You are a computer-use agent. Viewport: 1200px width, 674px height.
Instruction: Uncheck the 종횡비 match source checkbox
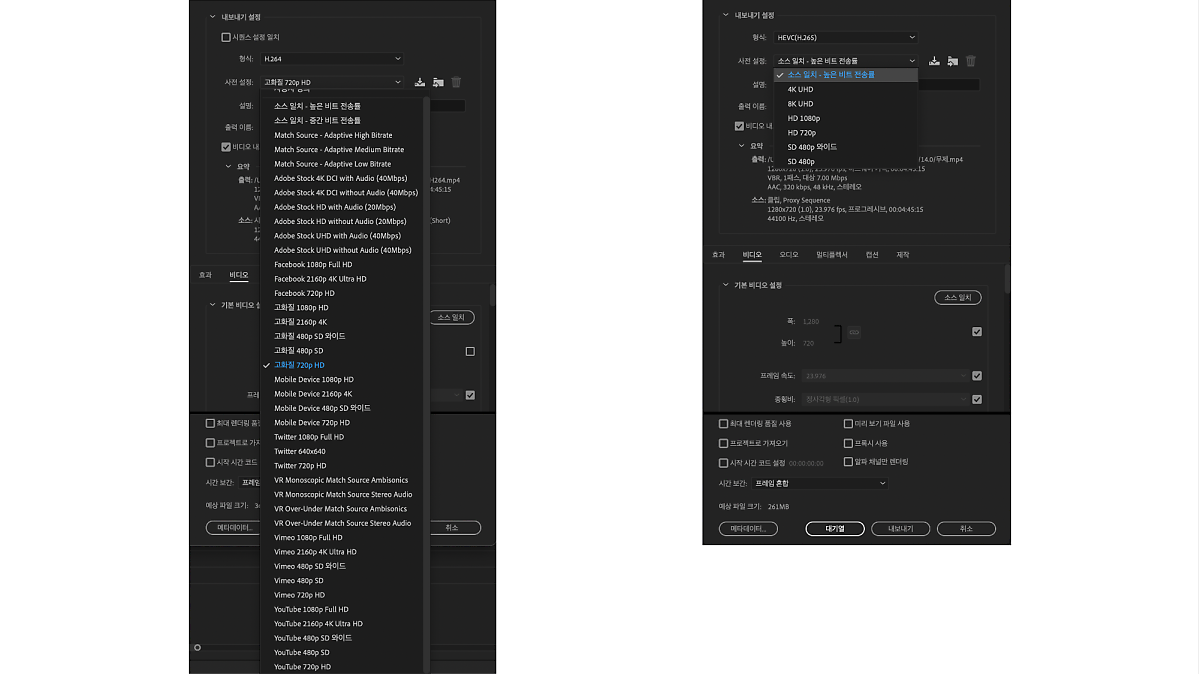[977, 398]
